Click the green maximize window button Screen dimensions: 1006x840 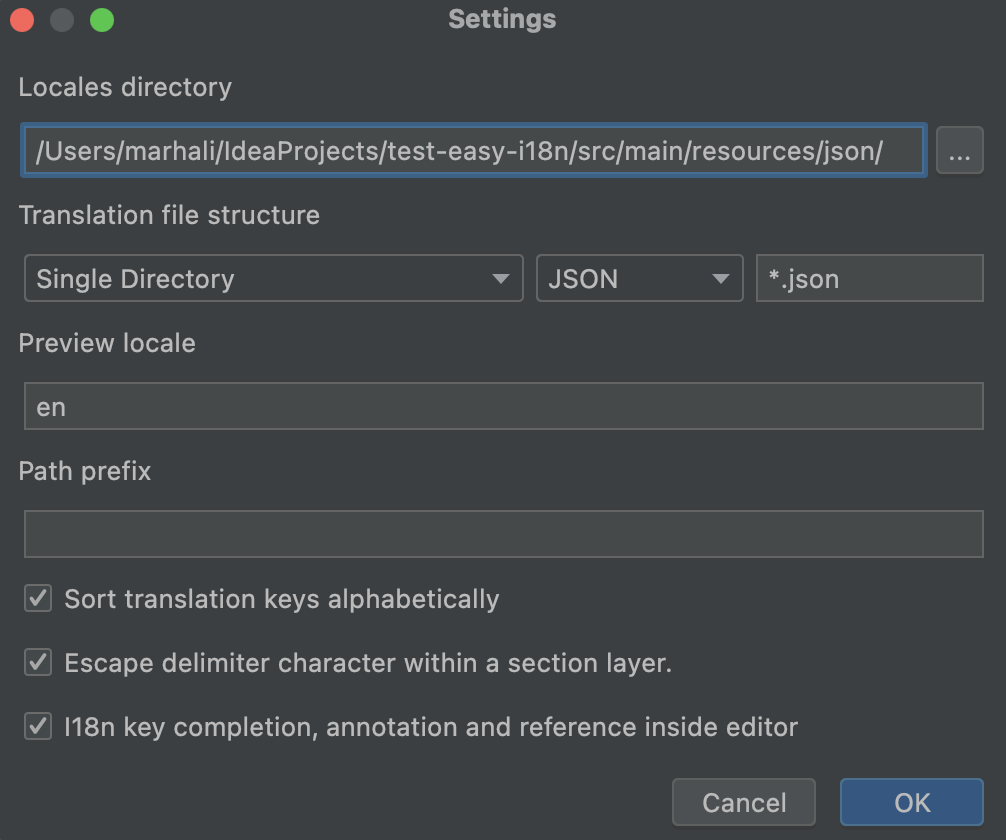coord(101,20)
